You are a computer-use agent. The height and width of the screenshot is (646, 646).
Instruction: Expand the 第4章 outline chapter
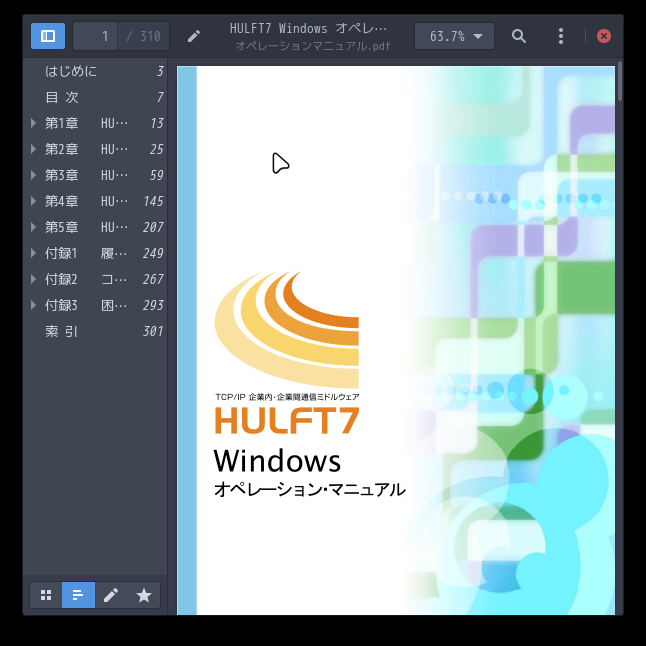click(33, 201)
